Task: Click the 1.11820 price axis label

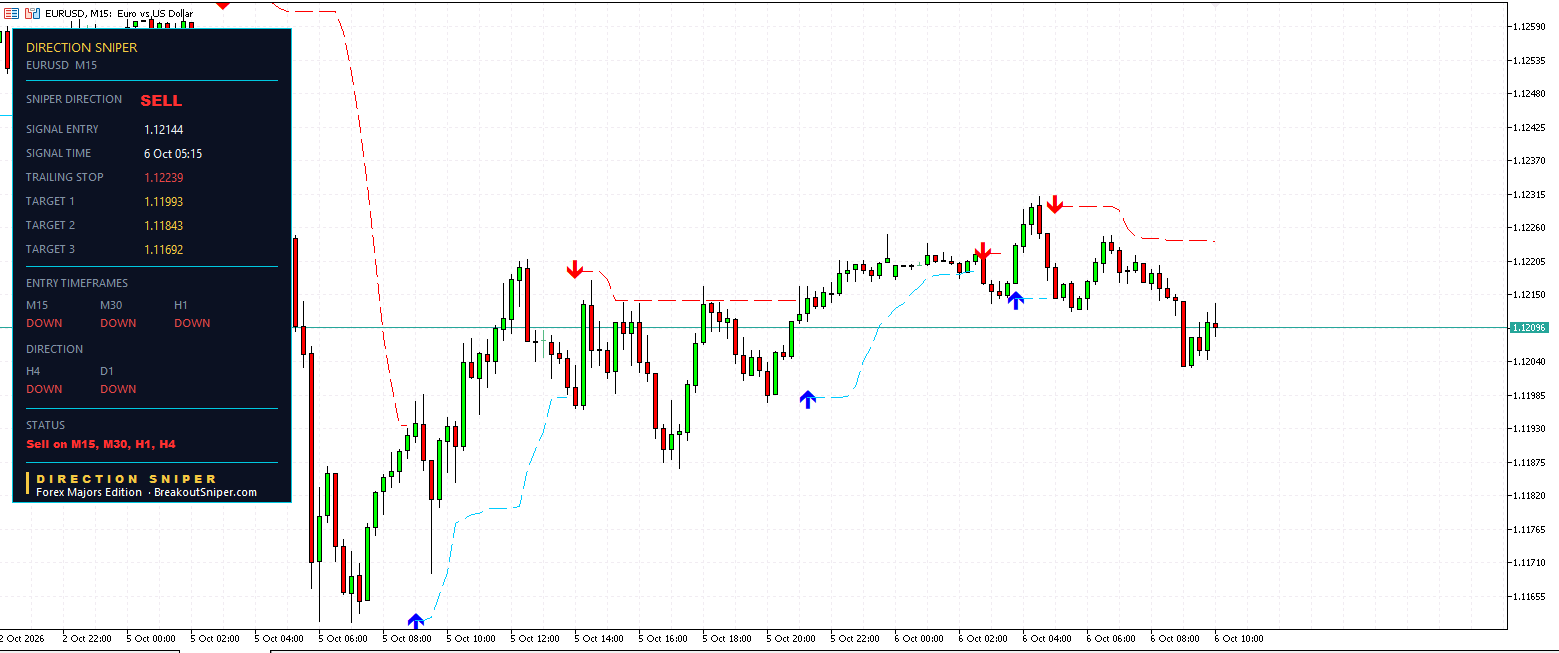Action: 1531,496
